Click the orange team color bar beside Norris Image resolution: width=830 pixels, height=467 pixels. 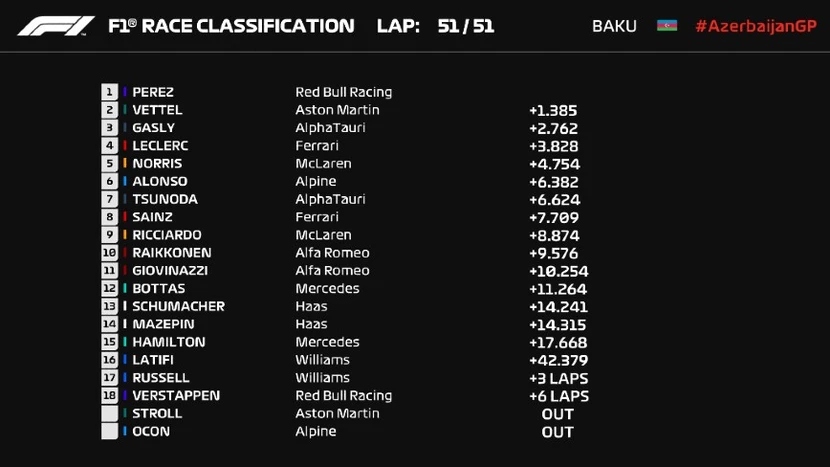(x=125, y=164)
